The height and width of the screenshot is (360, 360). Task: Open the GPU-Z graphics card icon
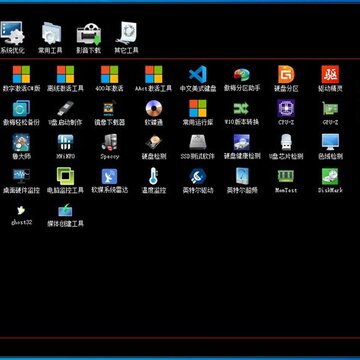[330, 113]
